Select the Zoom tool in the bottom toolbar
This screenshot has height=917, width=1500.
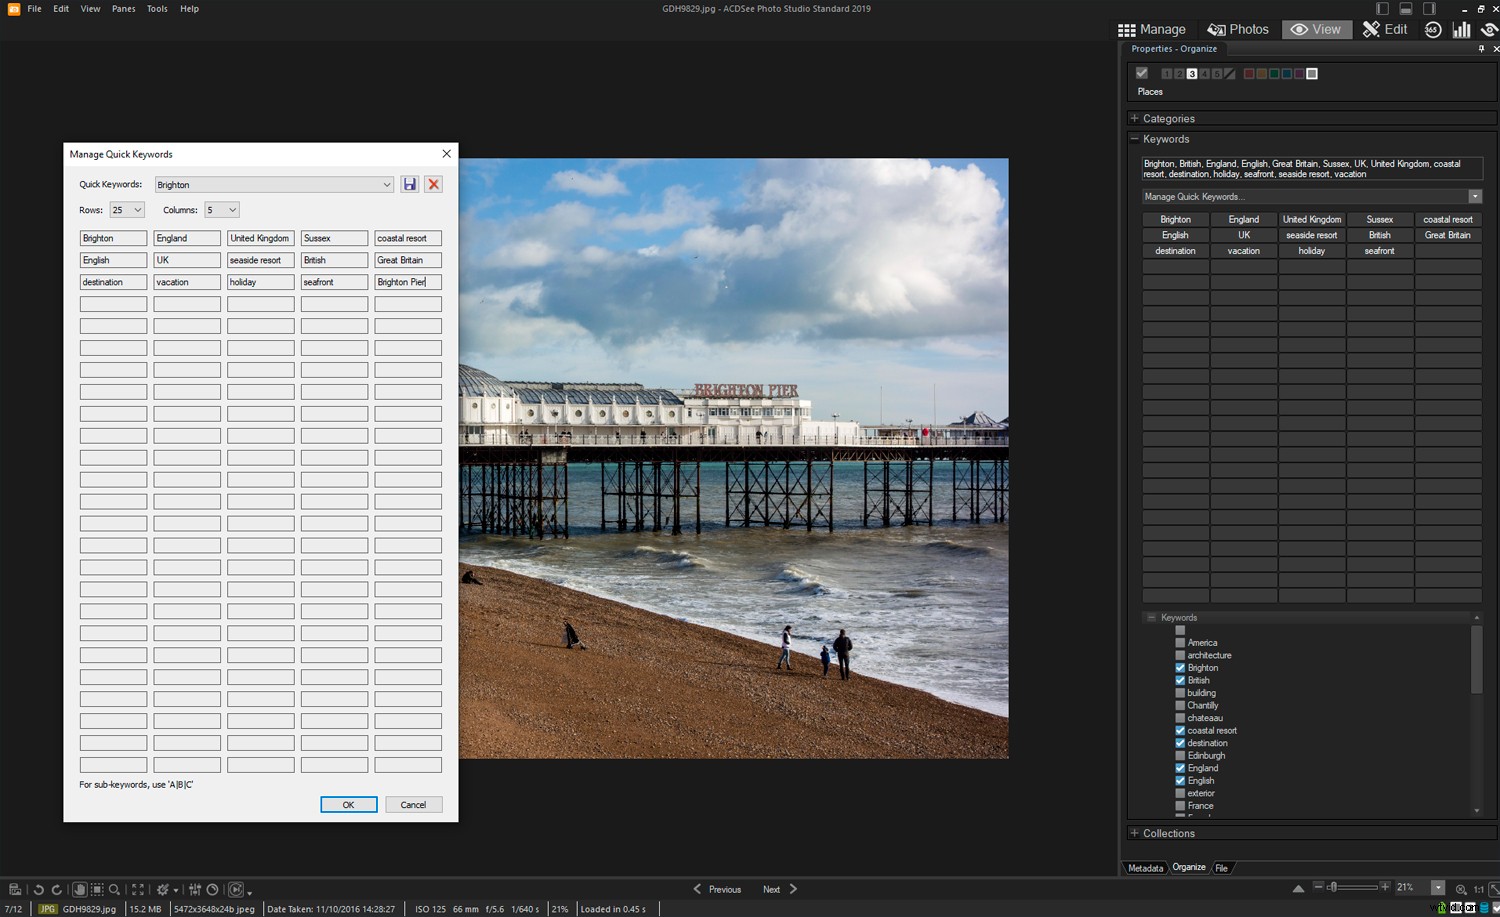click(115, 890)
